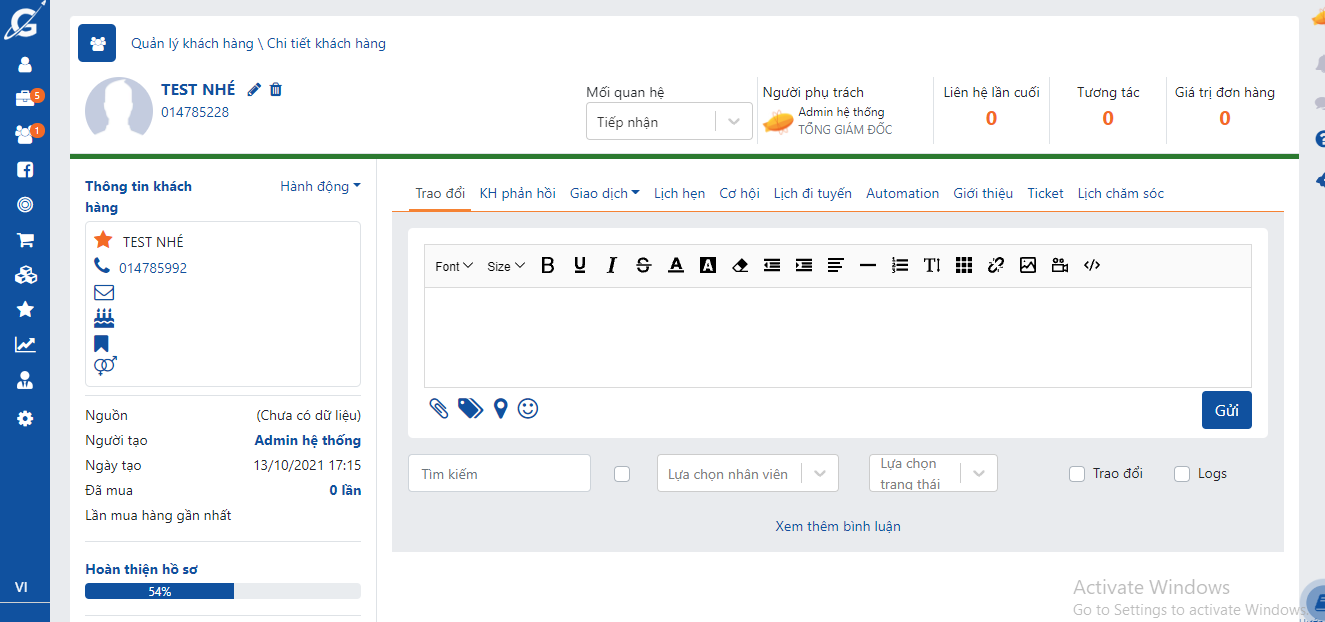Open the emoji smiley picker
Image resolution: width=1325 pixels, height=622 pixels.
(528, 408)
